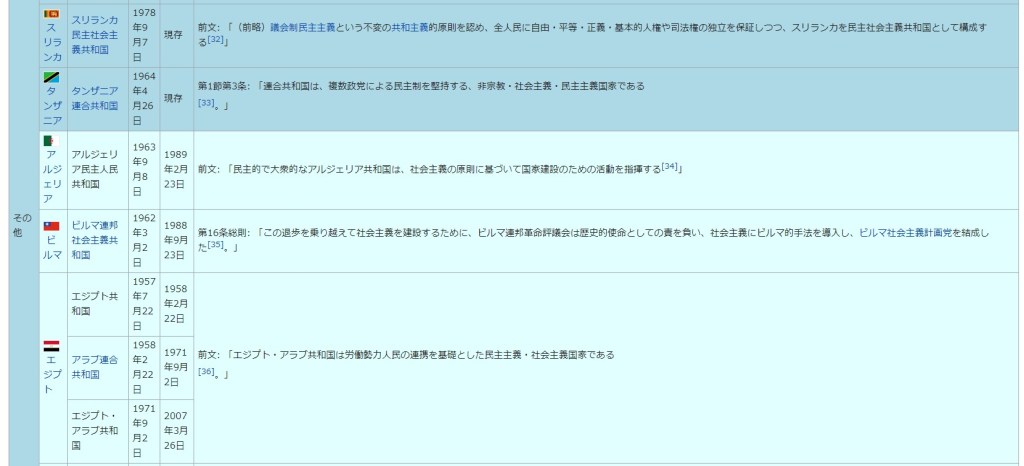Click the Tanzania flag icon
The height and width of the screenshot is (466, 1024).
pyautogui.click(x=52, y=78)
